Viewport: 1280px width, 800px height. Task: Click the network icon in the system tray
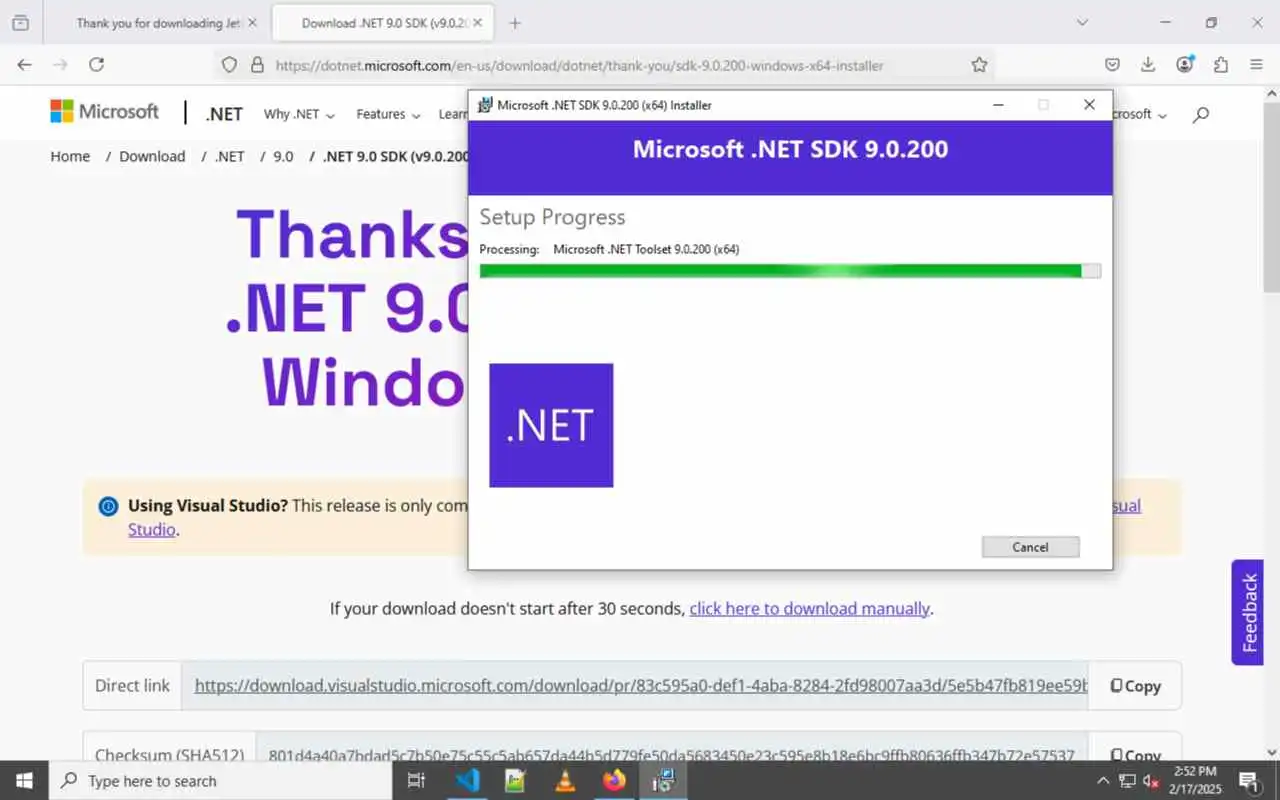(x=1127, y=781)
